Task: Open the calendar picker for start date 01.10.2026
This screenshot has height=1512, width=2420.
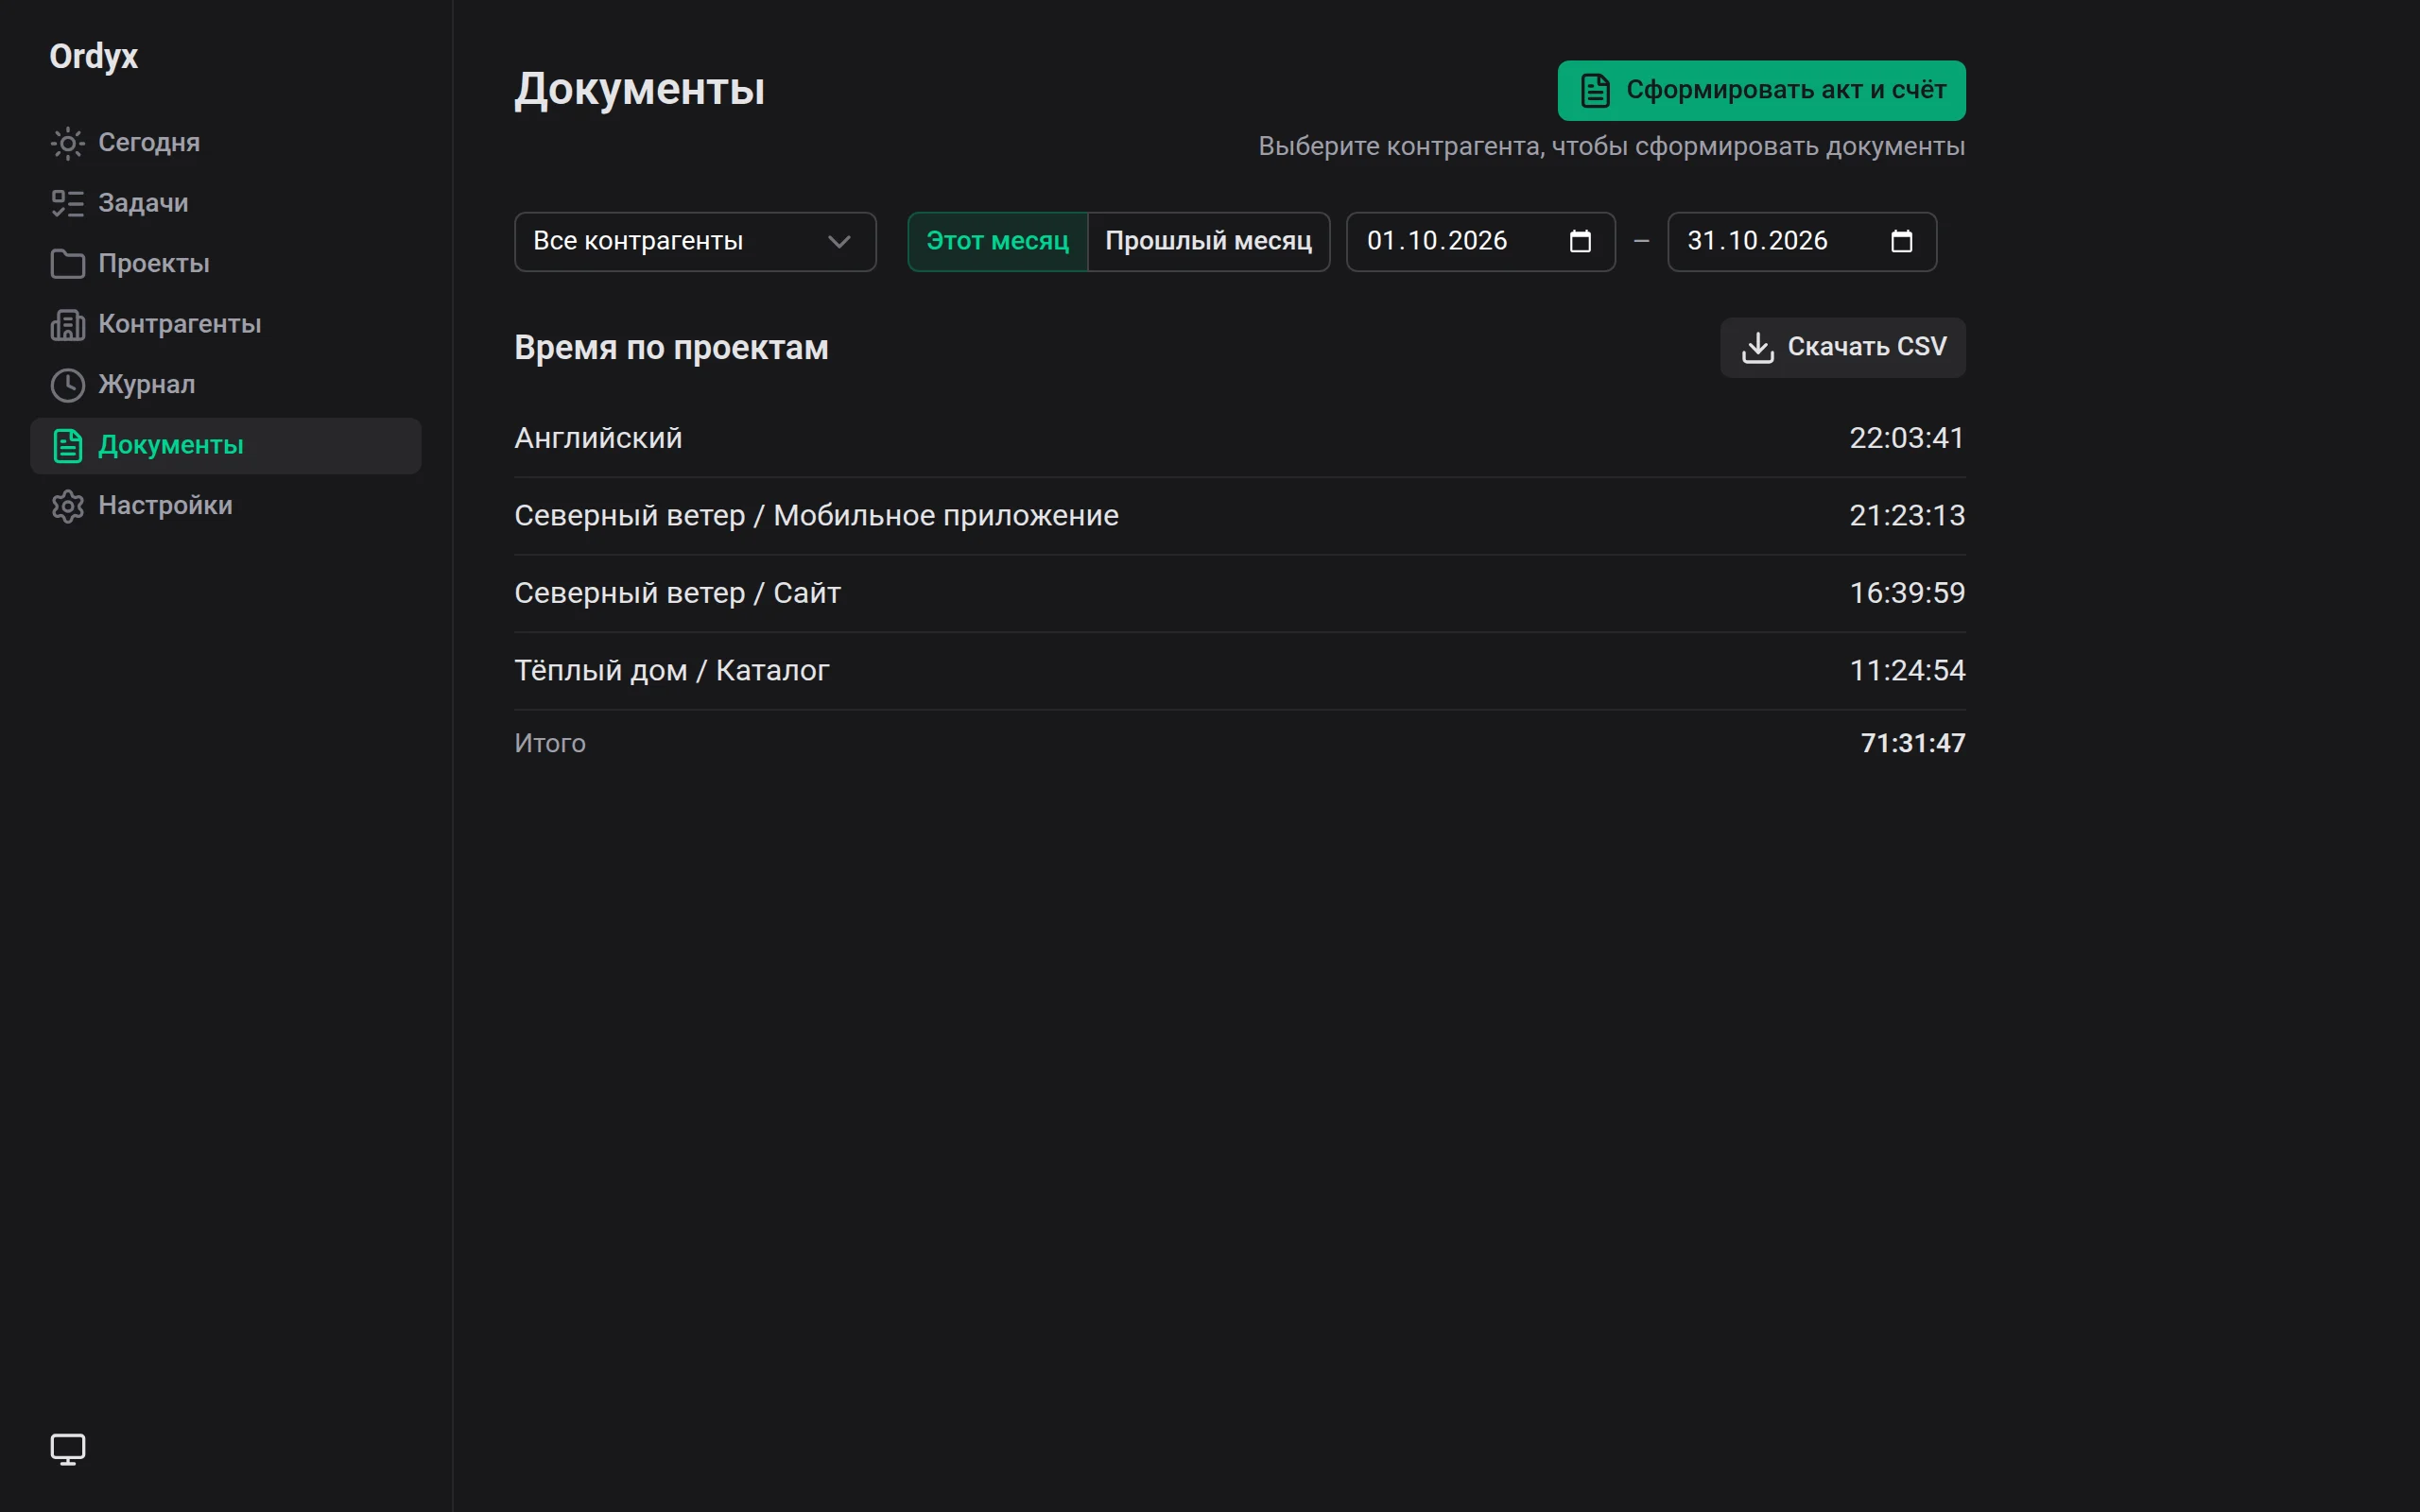Action: coord(1580,242)
